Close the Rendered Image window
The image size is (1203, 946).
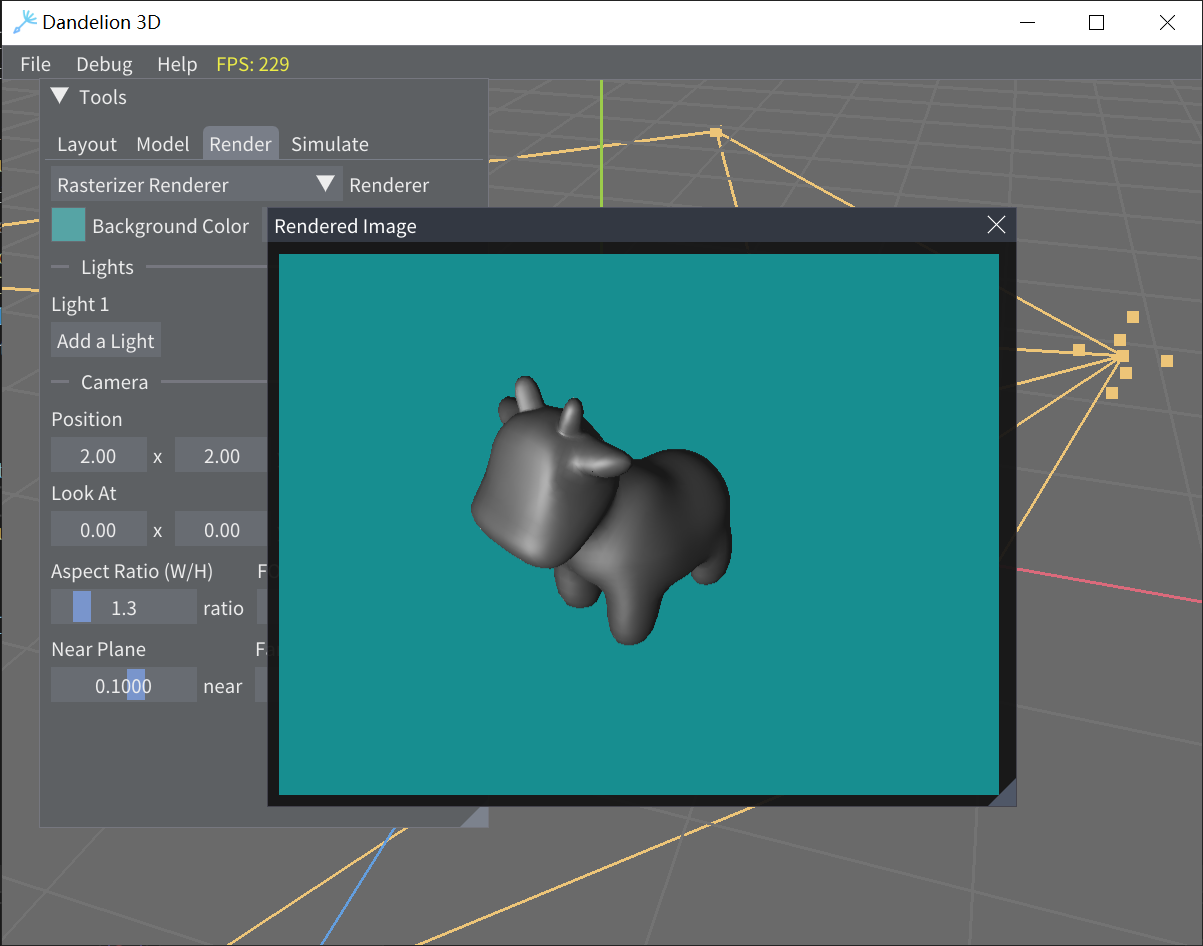point(996,225)
